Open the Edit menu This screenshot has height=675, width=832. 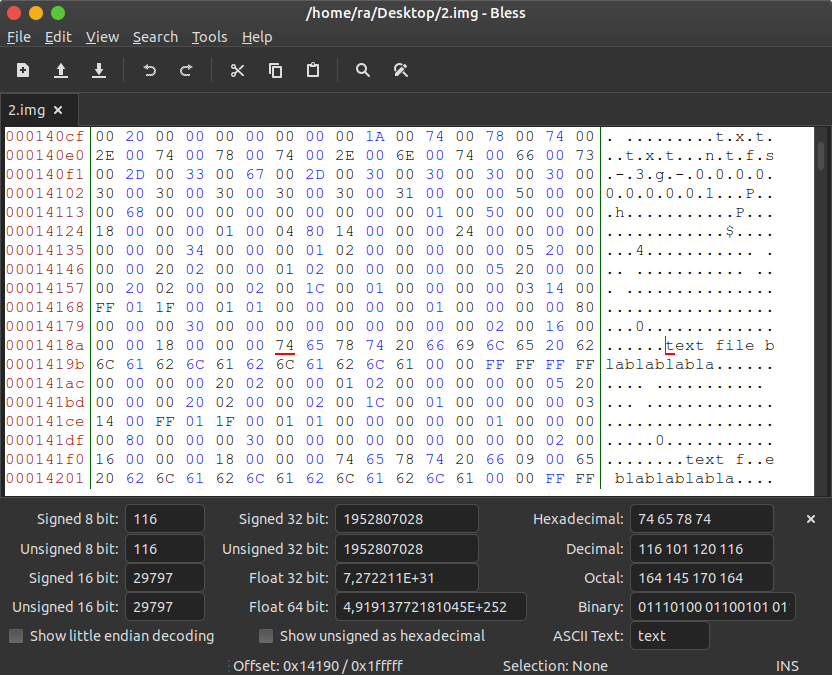pyautogui.click(x=58, y=37)
